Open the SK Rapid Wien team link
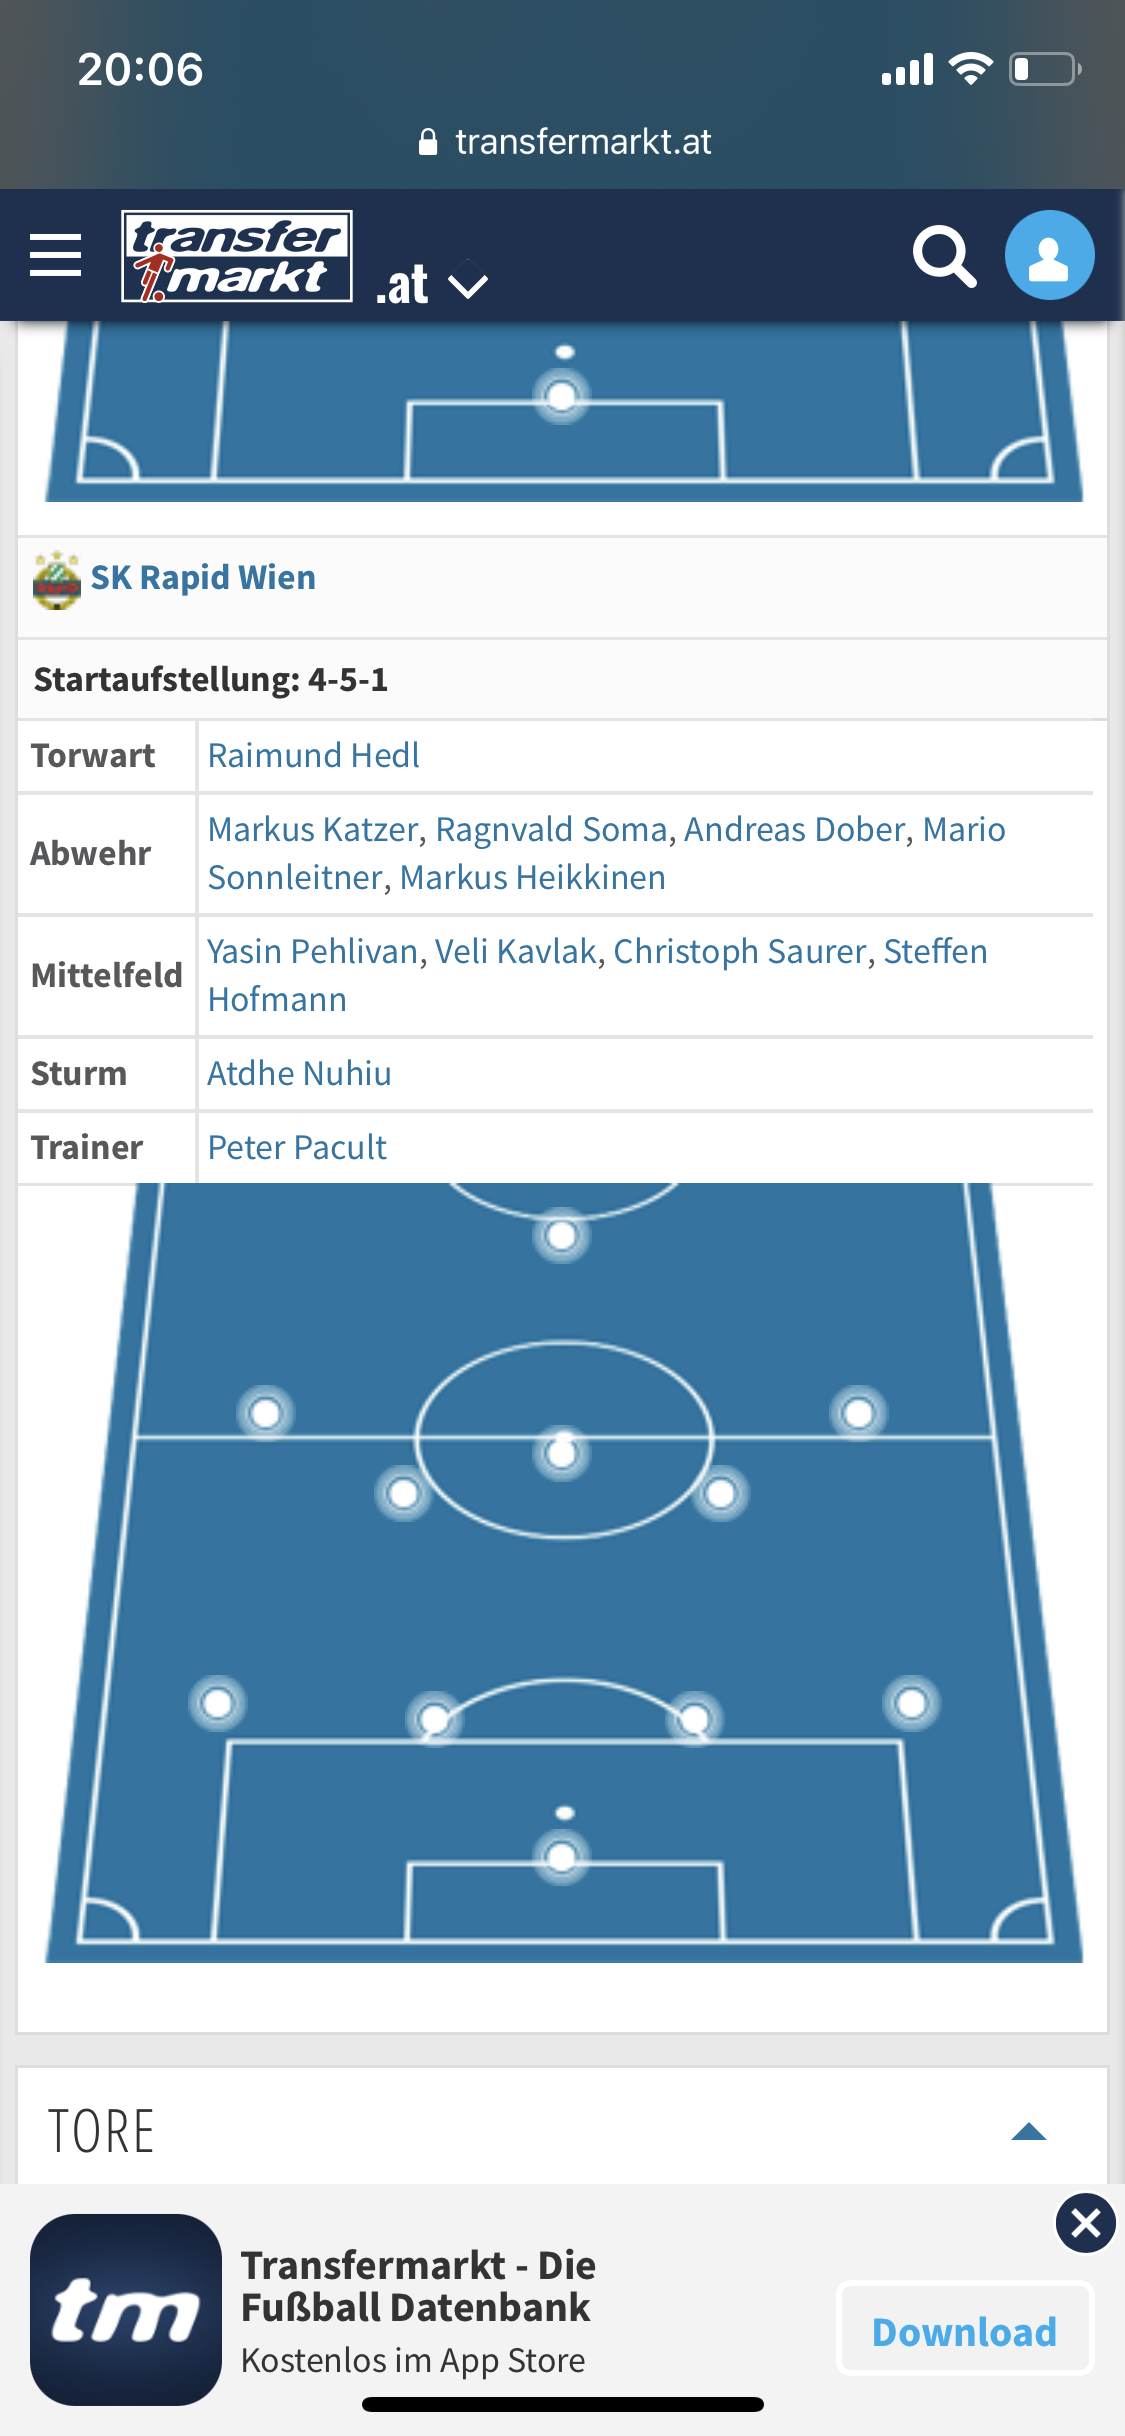The image size is (1125, 2436). (203, 578)
